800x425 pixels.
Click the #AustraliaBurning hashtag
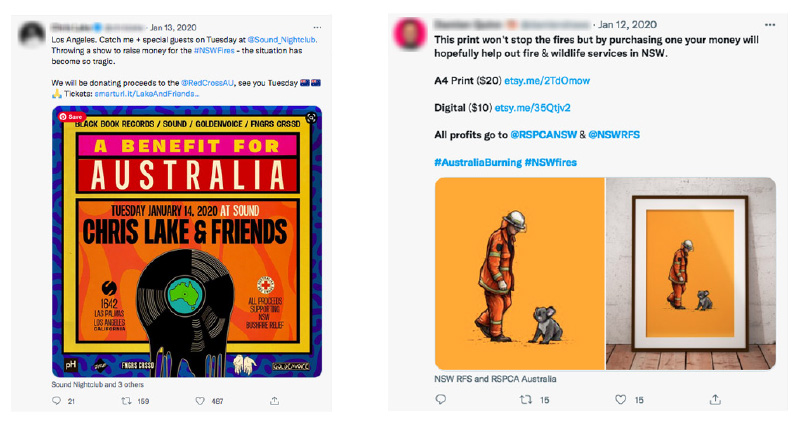point(477,162)
